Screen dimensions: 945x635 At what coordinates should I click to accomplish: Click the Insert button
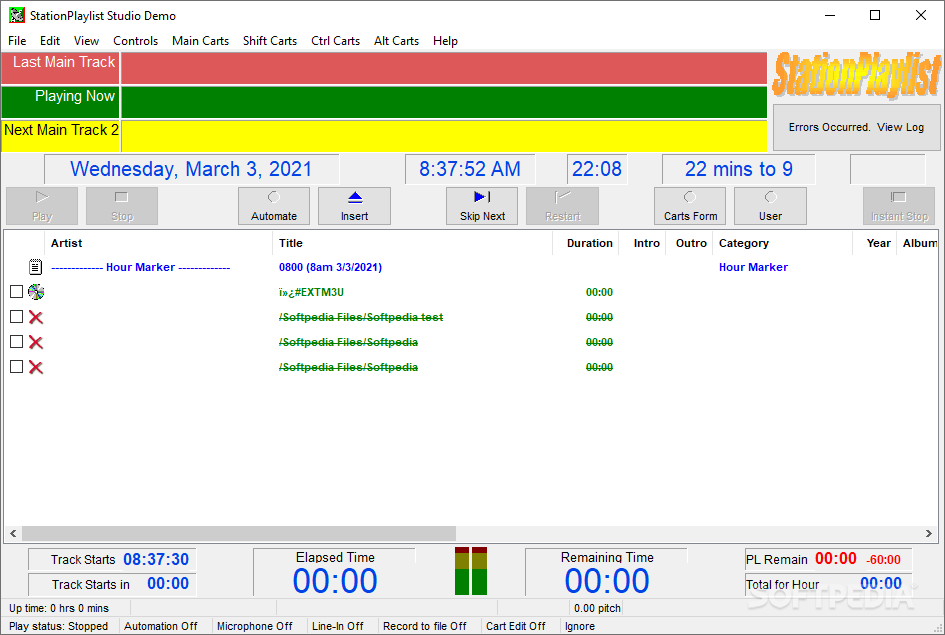[354, 206]
